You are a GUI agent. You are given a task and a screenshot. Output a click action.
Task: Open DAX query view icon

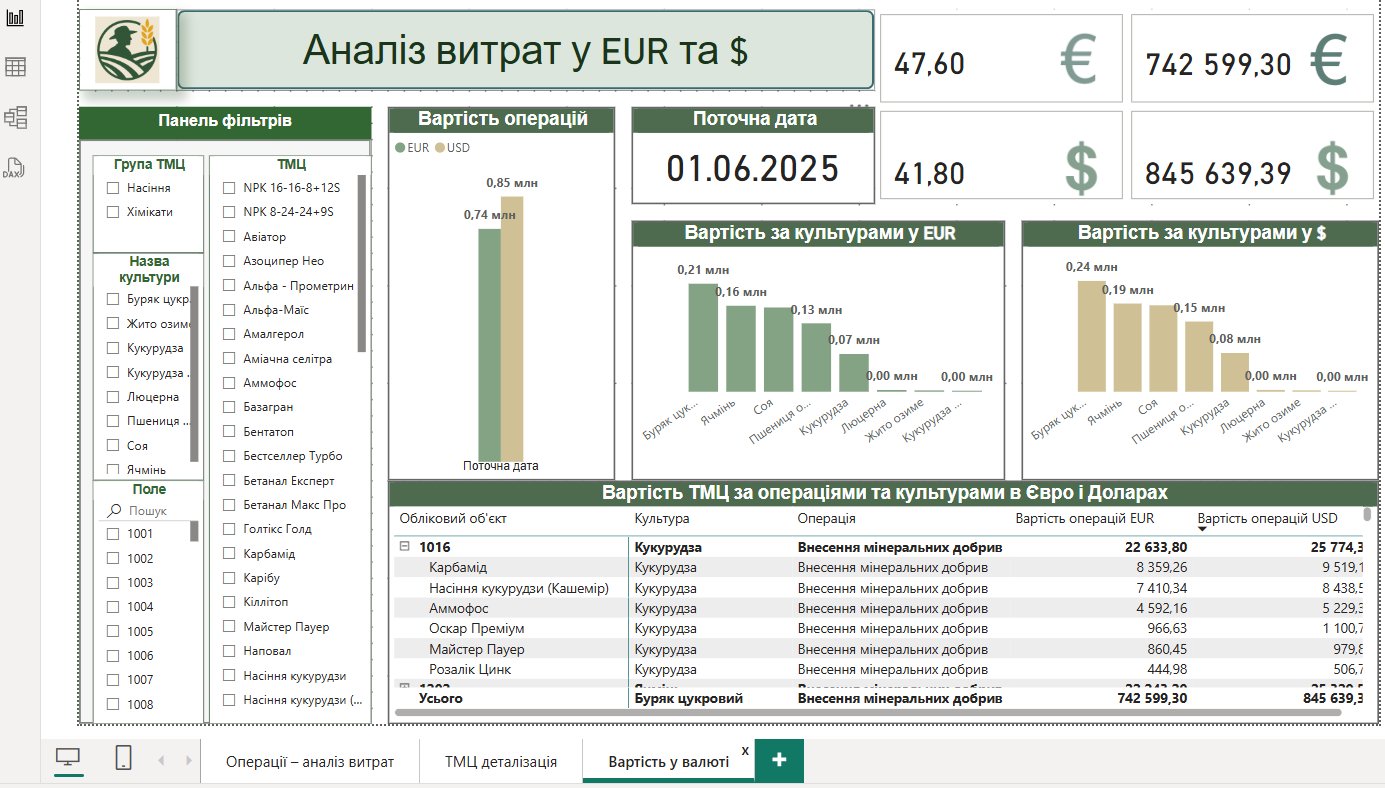pyautogui.click(x=13, y=168)
